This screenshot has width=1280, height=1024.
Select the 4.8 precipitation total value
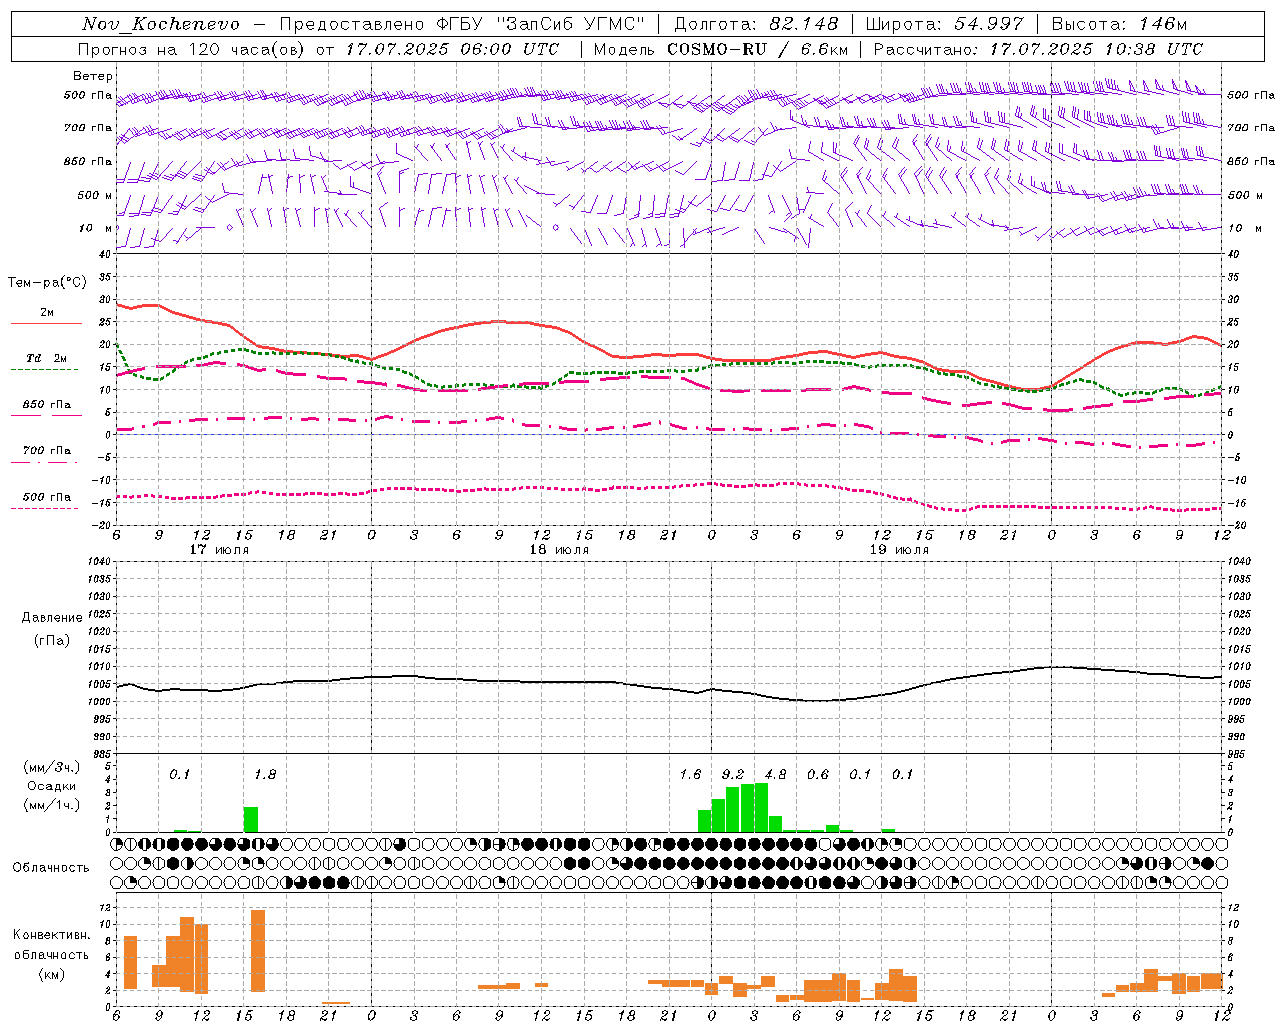(x=775, y=774)
